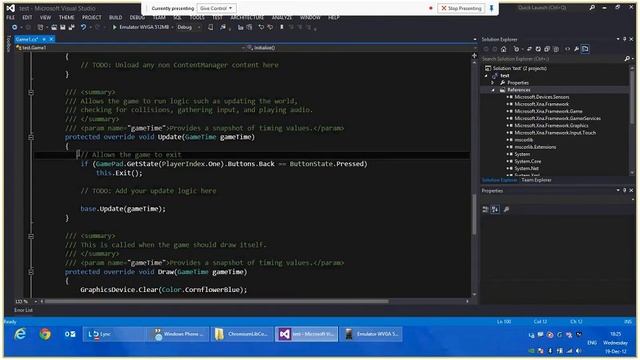
Task: Click the Home icon in Solution Explorer
Action: (x=504, y=49)
